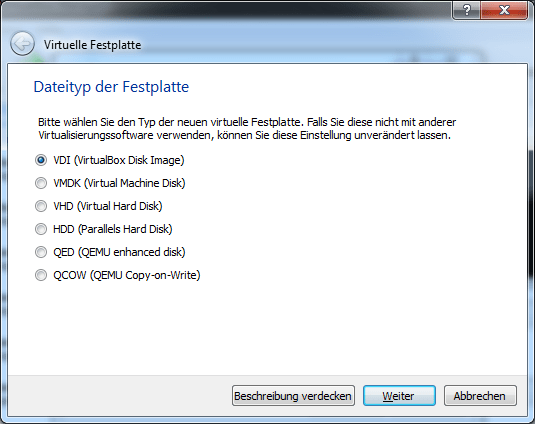Open help with the question mark button

tap(466, 10)
